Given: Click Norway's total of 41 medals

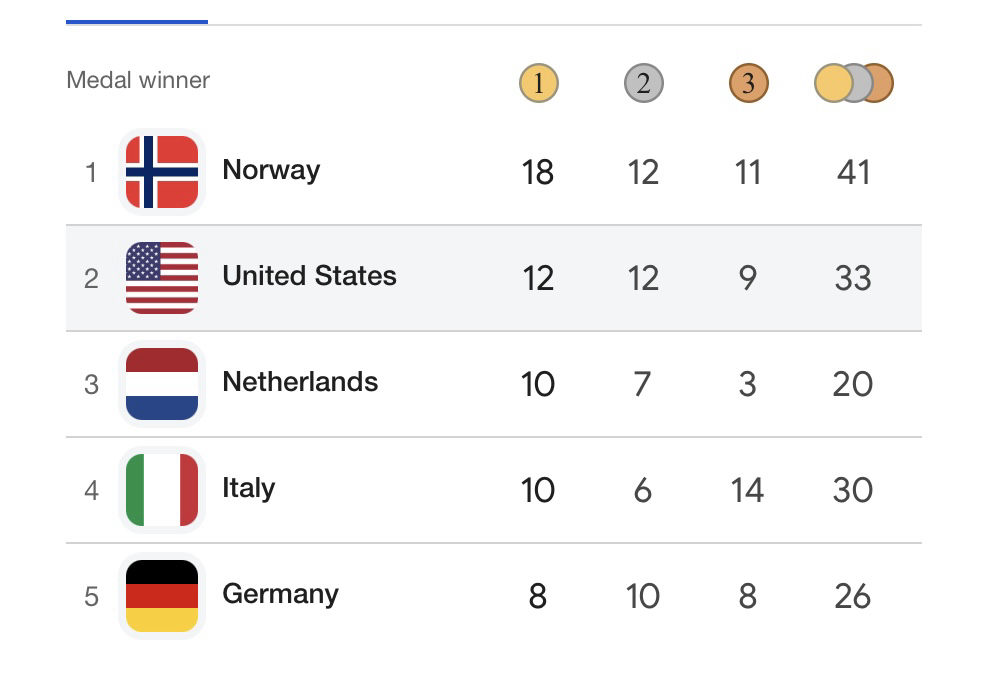Looking at the screenshot, I should coord(853,172).
